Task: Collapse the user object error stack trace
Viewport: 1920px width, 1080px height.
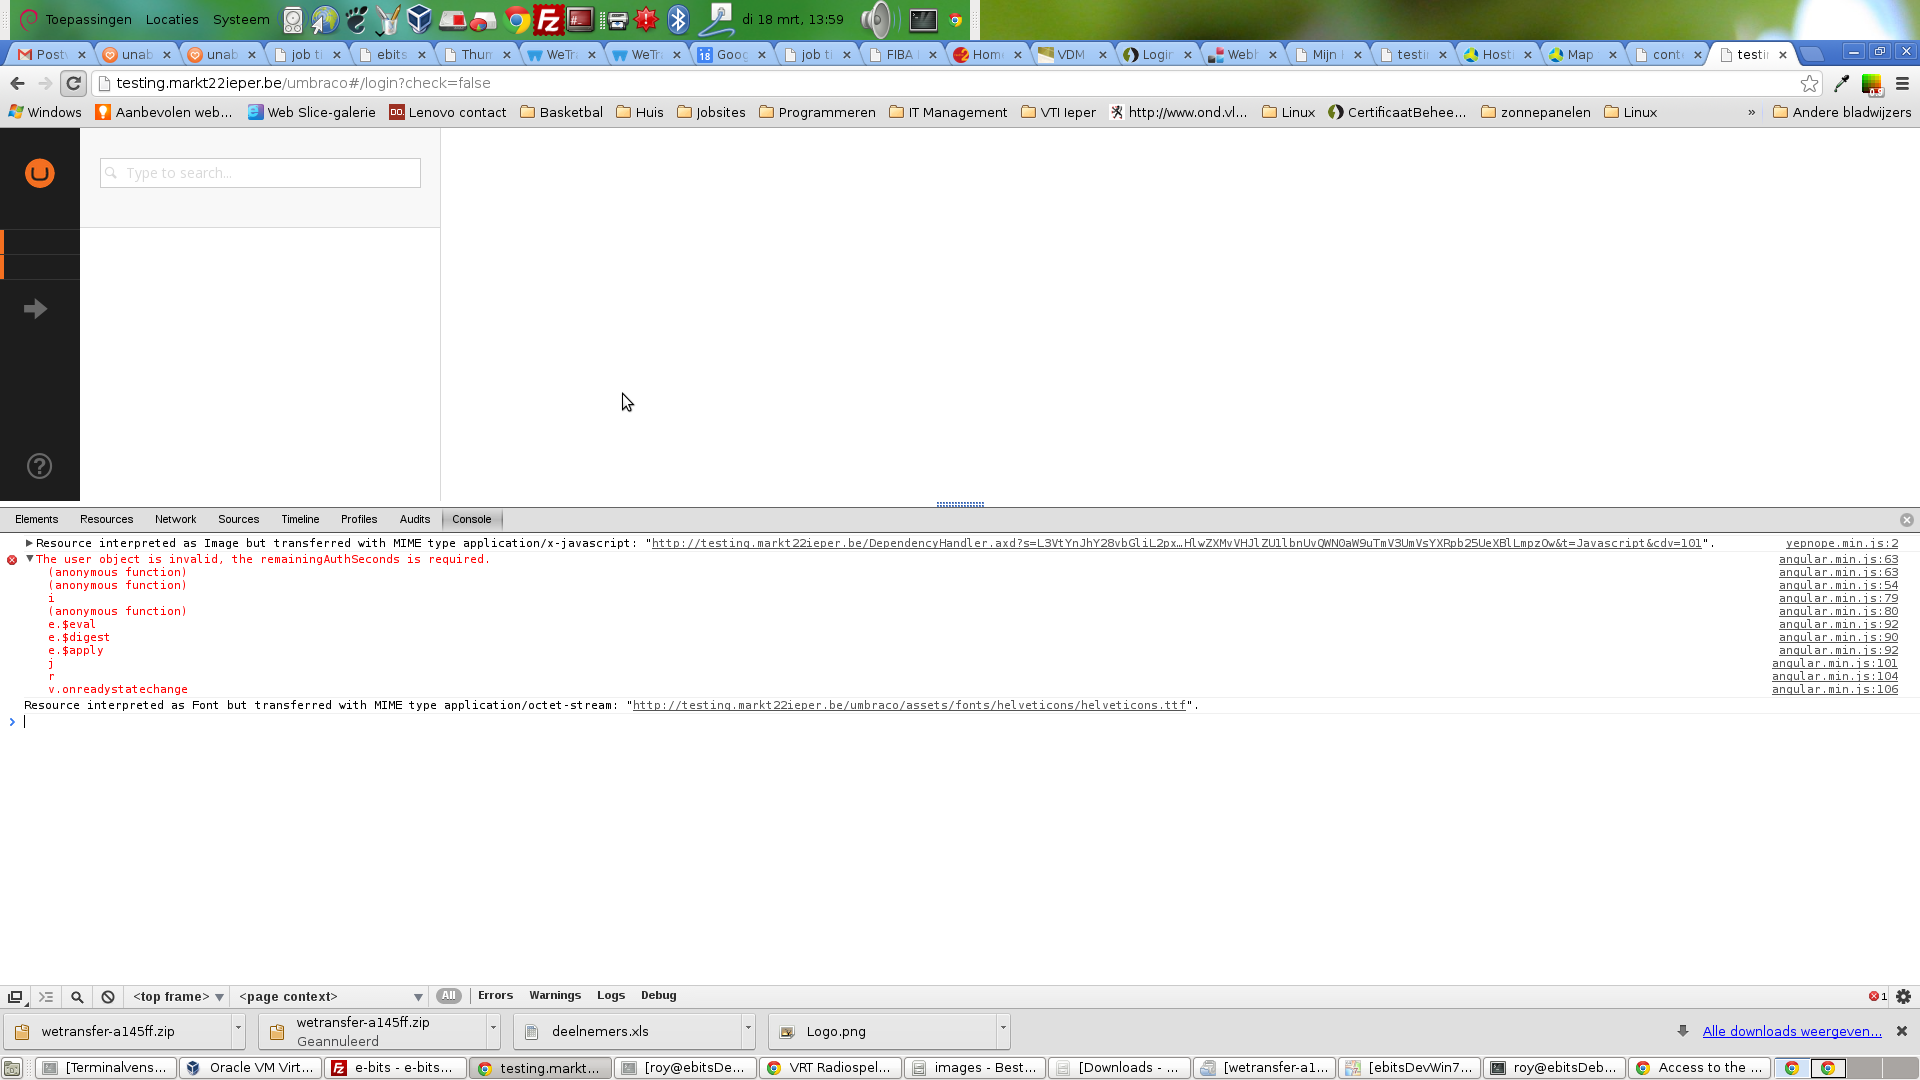Action: pos(30,559)
